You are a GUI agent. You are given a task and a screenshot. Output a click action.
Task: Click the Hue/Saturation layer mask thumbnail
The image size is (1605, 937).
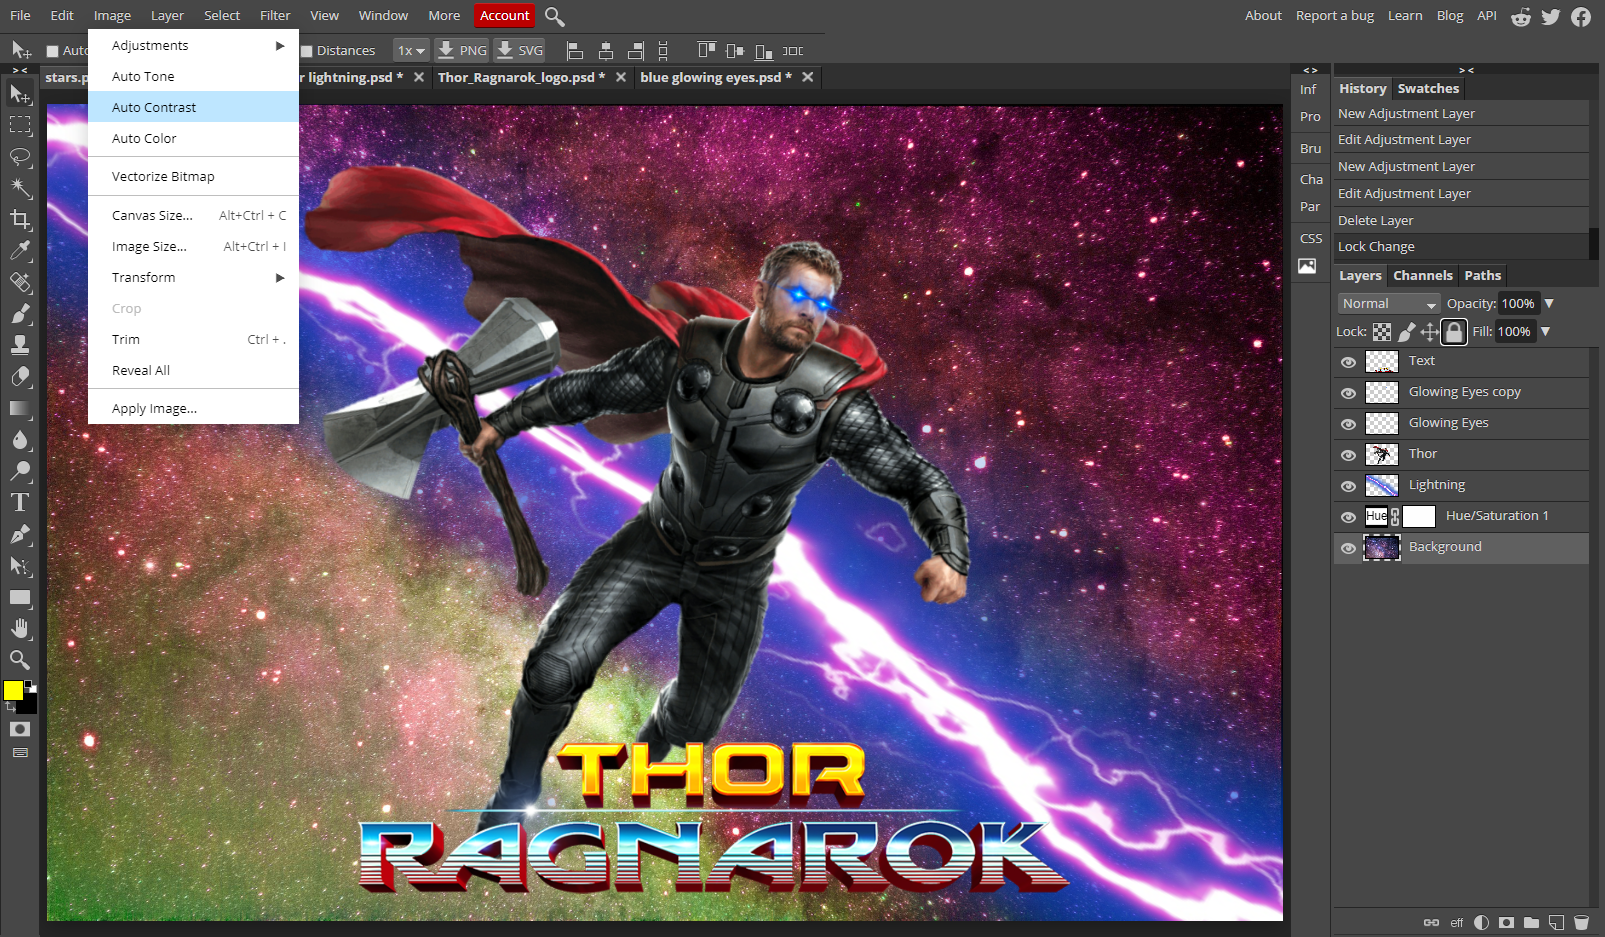click(1419, 517)
